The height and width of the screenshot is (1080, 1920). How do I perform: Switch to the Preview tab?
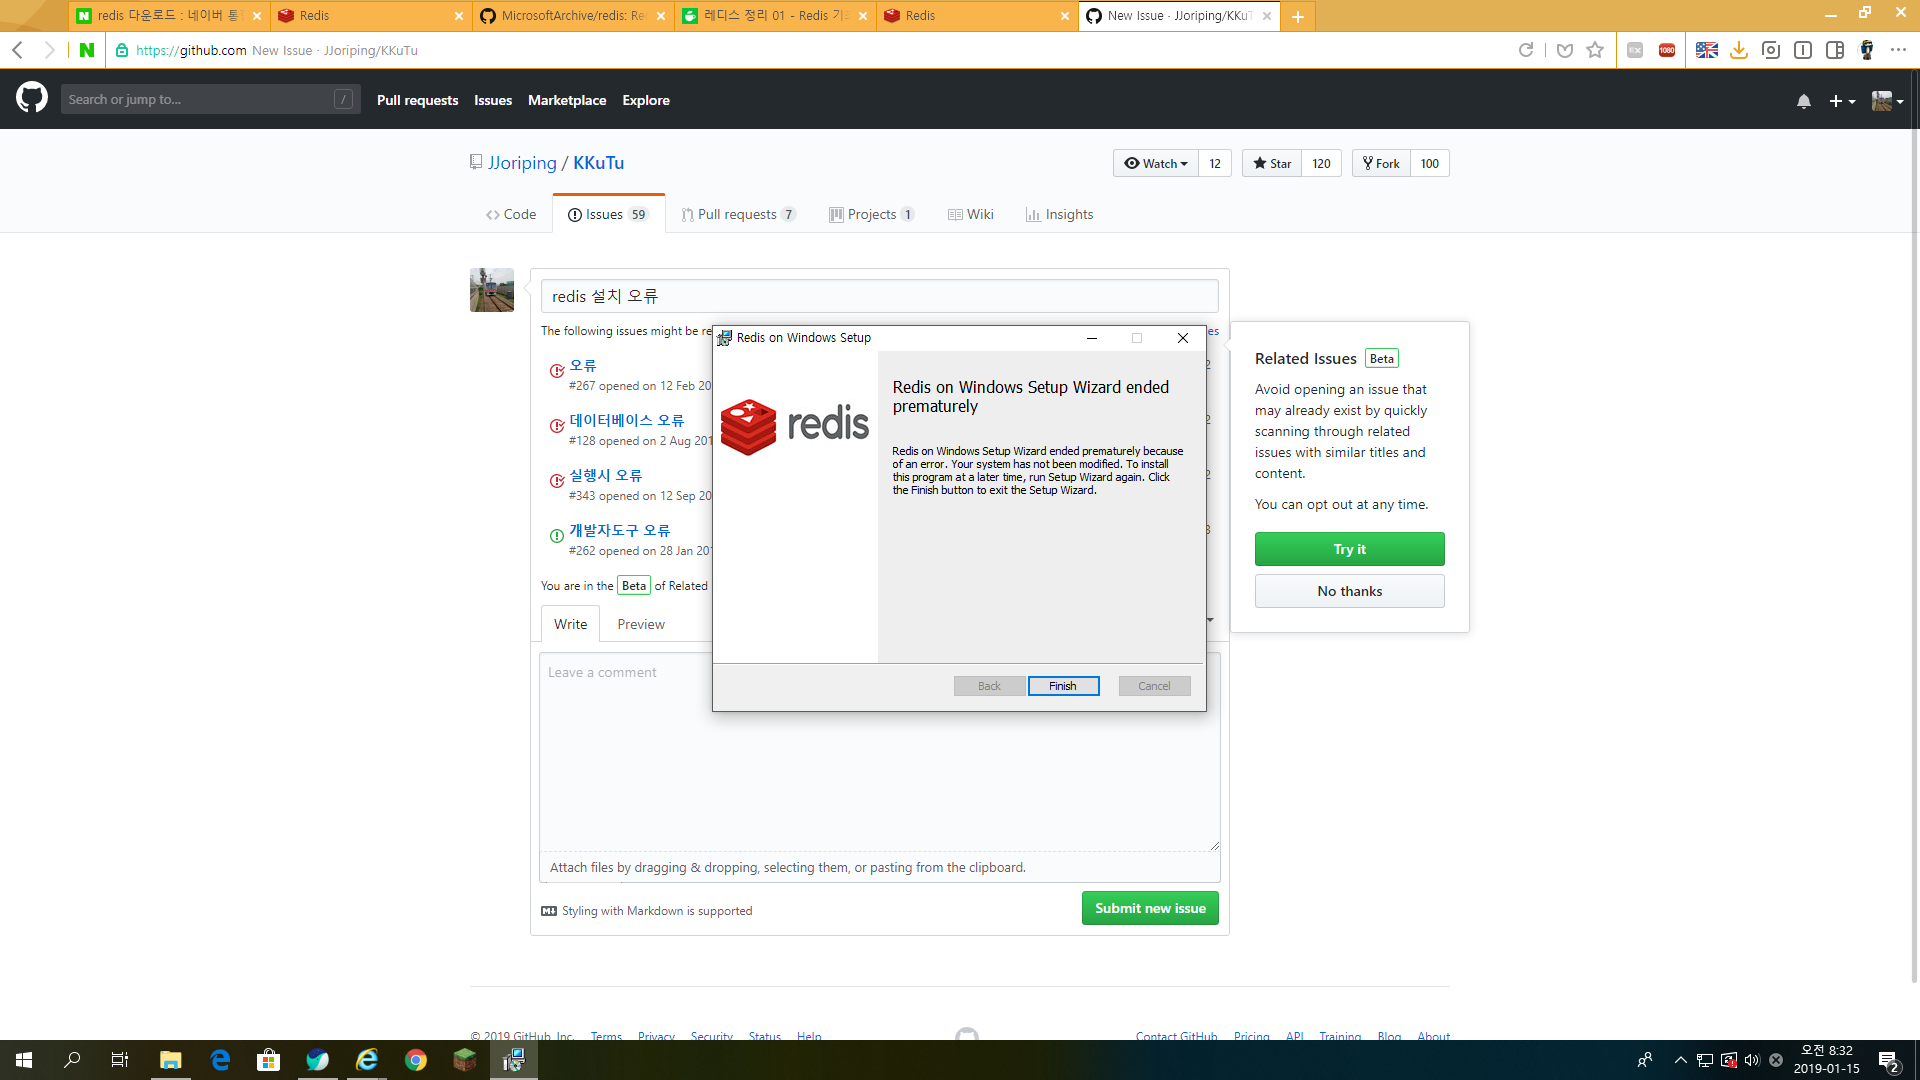pyautogui.click(x=640, y=624)
